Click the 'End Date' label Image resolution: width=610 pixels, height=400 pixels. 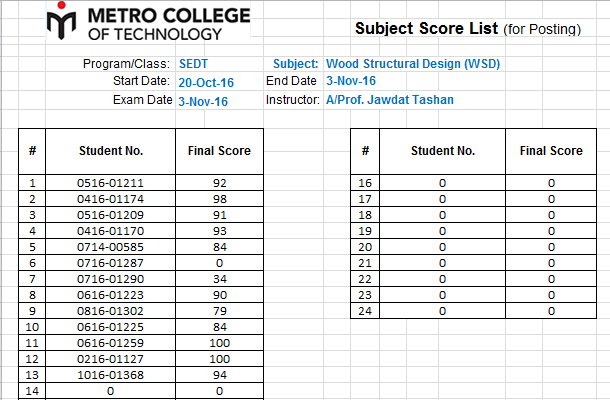pos(291,81)
